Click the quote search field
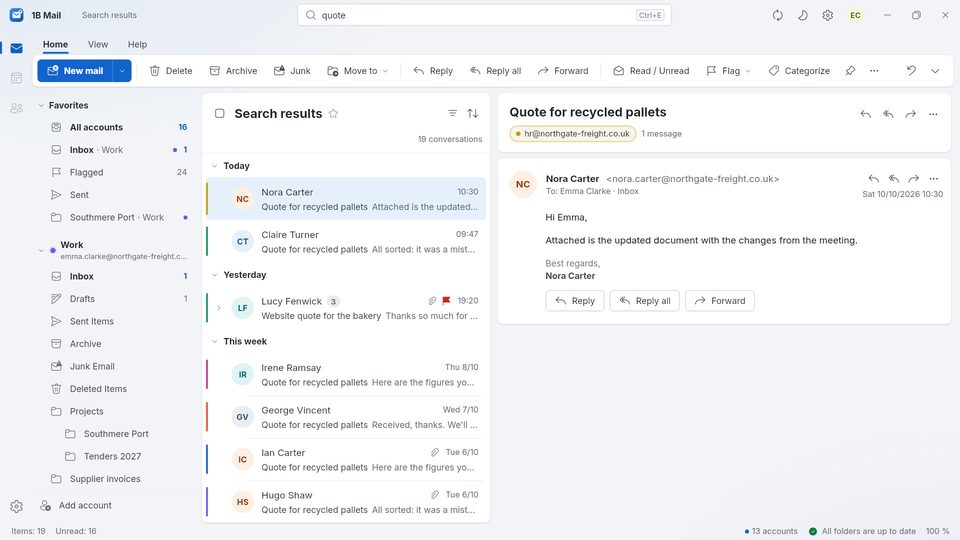Screen dimensions: 960x540 [484, 15]
